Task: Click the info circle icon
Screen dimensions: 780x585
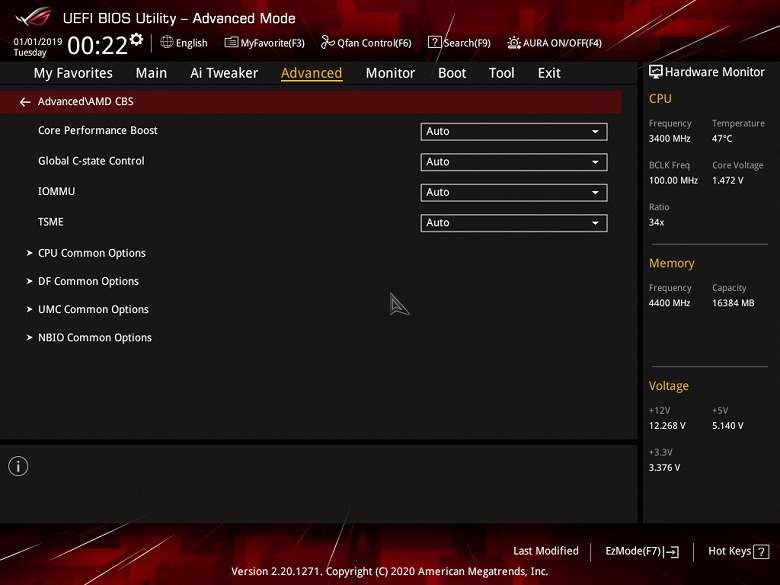Action: (18, 466)
